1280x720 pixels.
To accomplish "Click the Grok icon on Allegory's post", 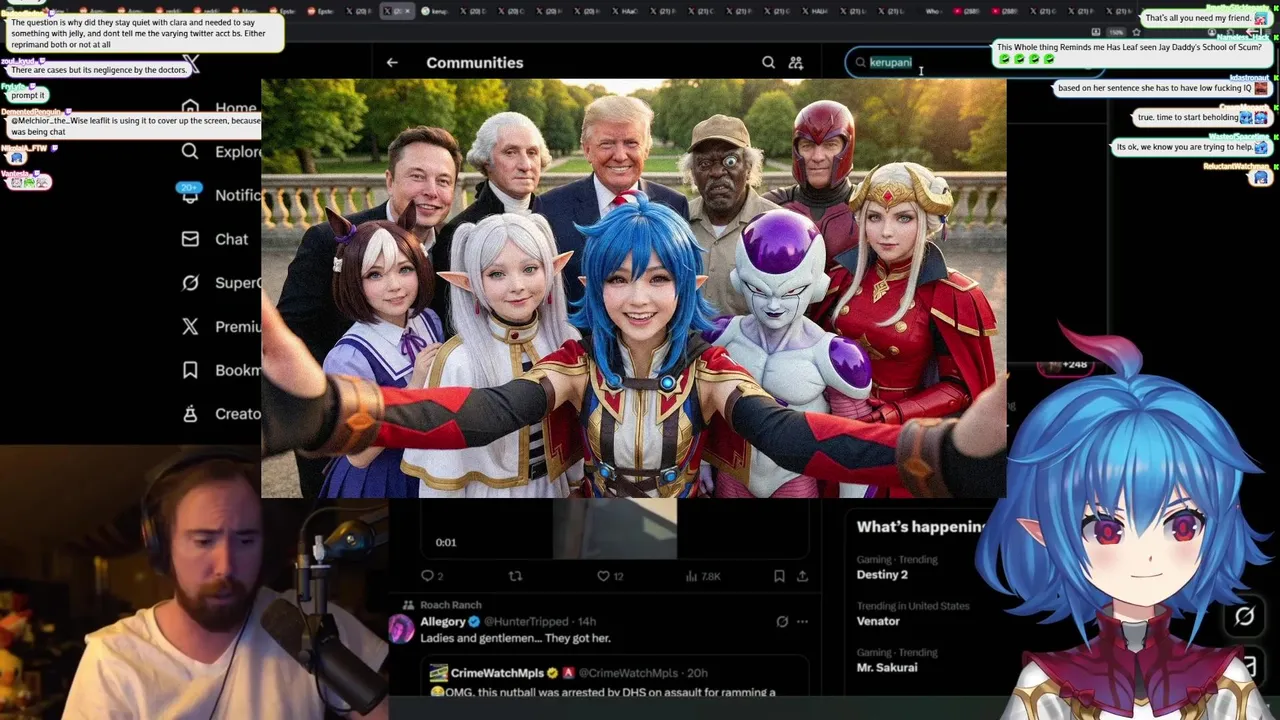I will pos(782,621).
